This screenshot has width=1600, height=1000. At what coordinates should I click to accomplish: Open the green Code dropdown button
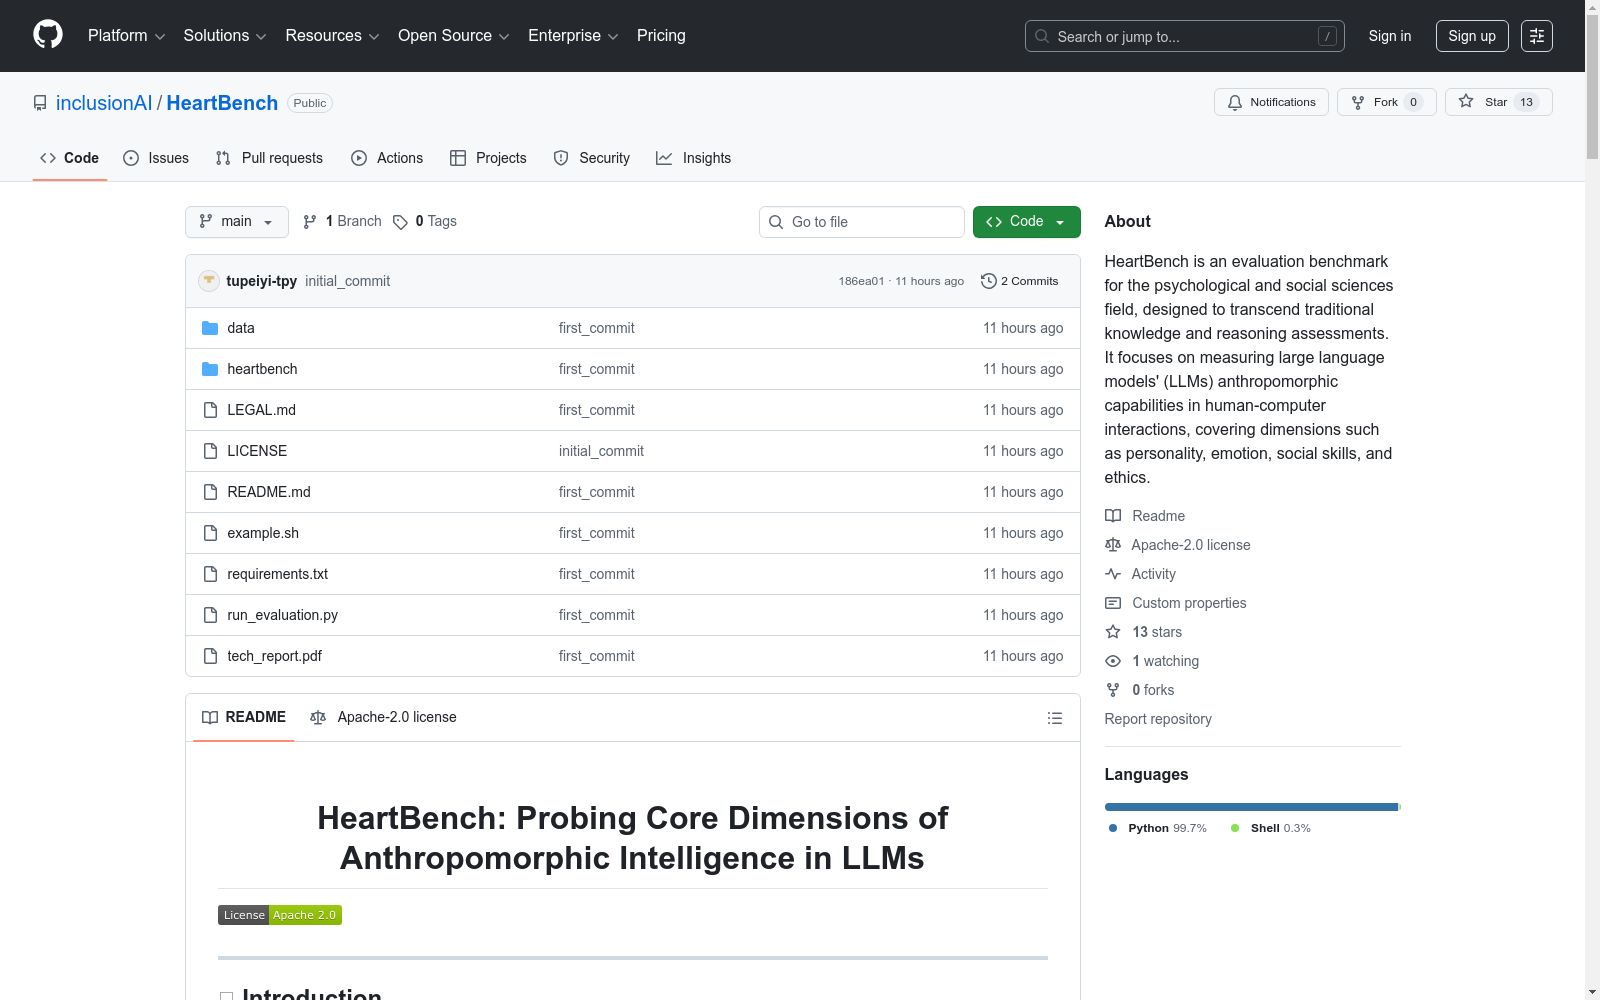click(x=1027, y=222)
